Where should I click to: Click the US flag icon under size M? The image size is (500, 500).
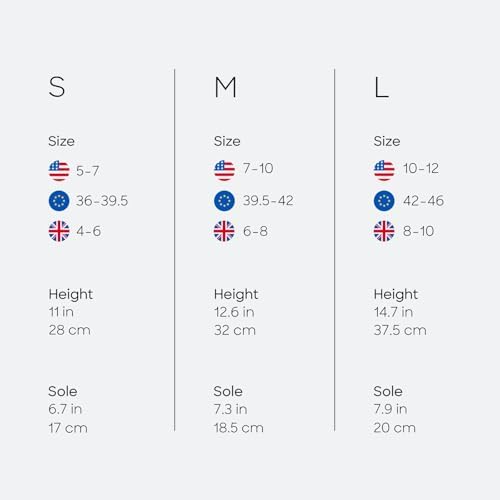click(224, 171)
